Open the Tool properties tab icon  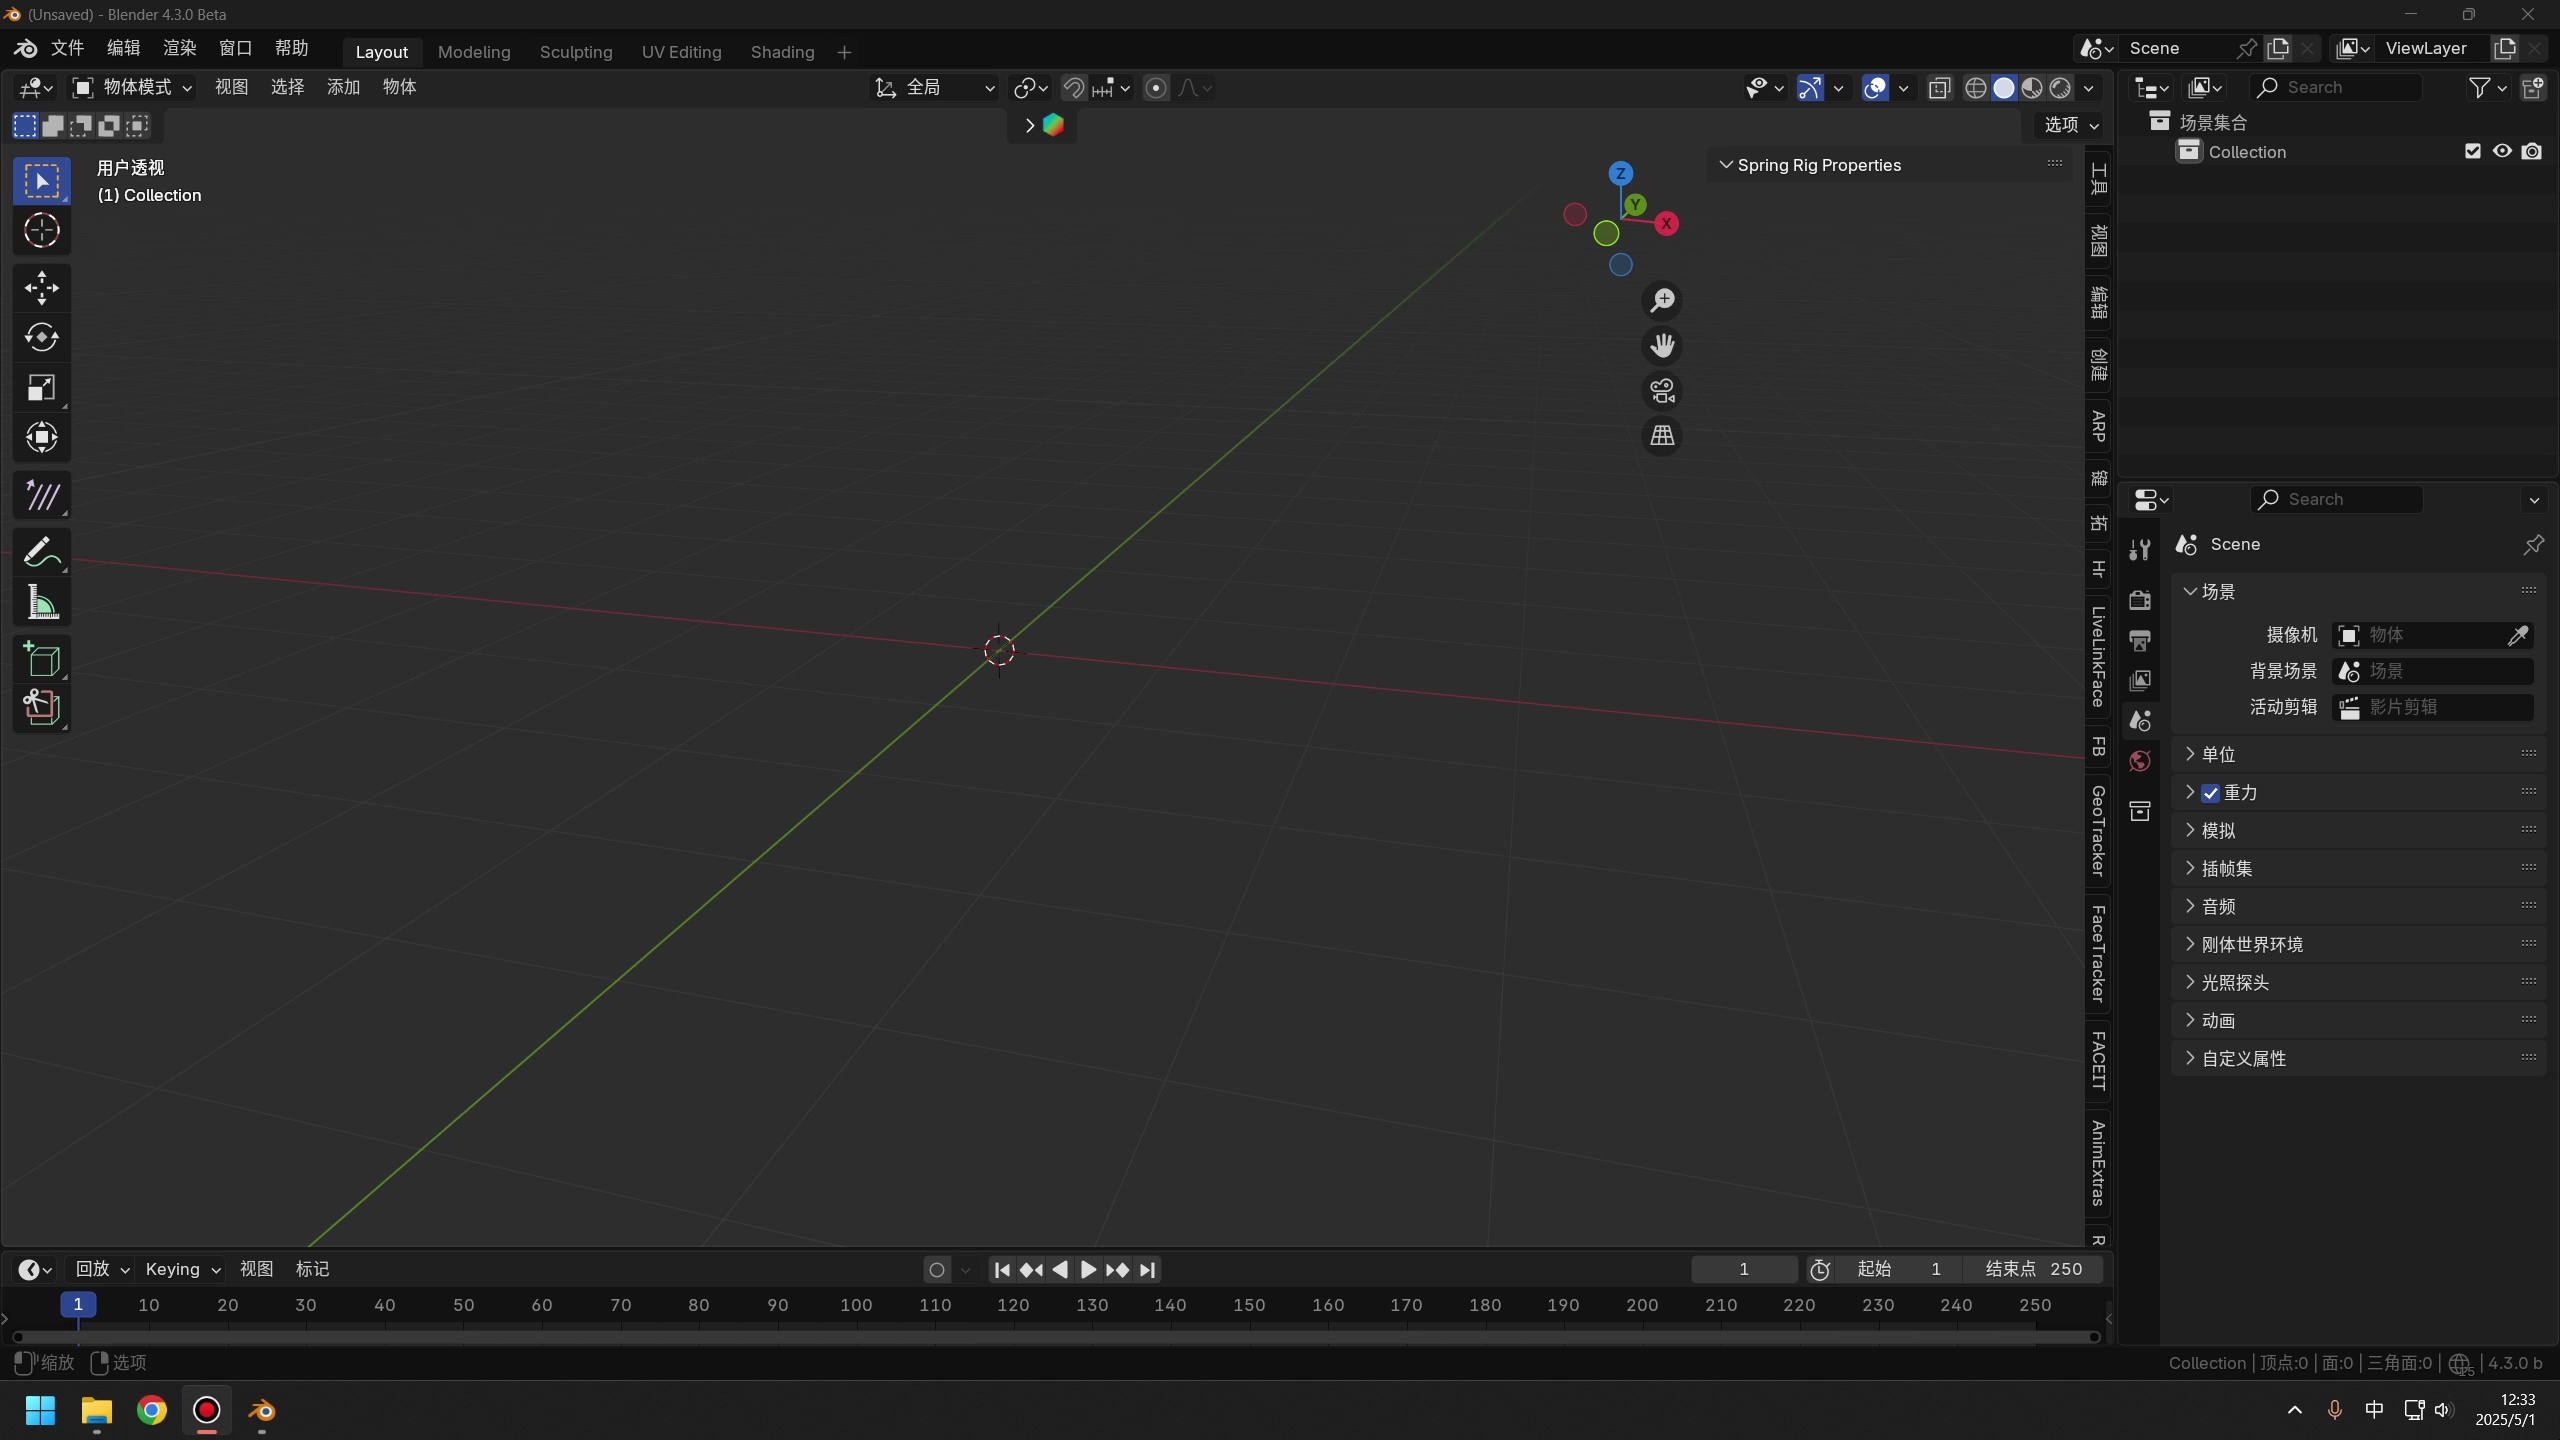tap(2140, 549)
